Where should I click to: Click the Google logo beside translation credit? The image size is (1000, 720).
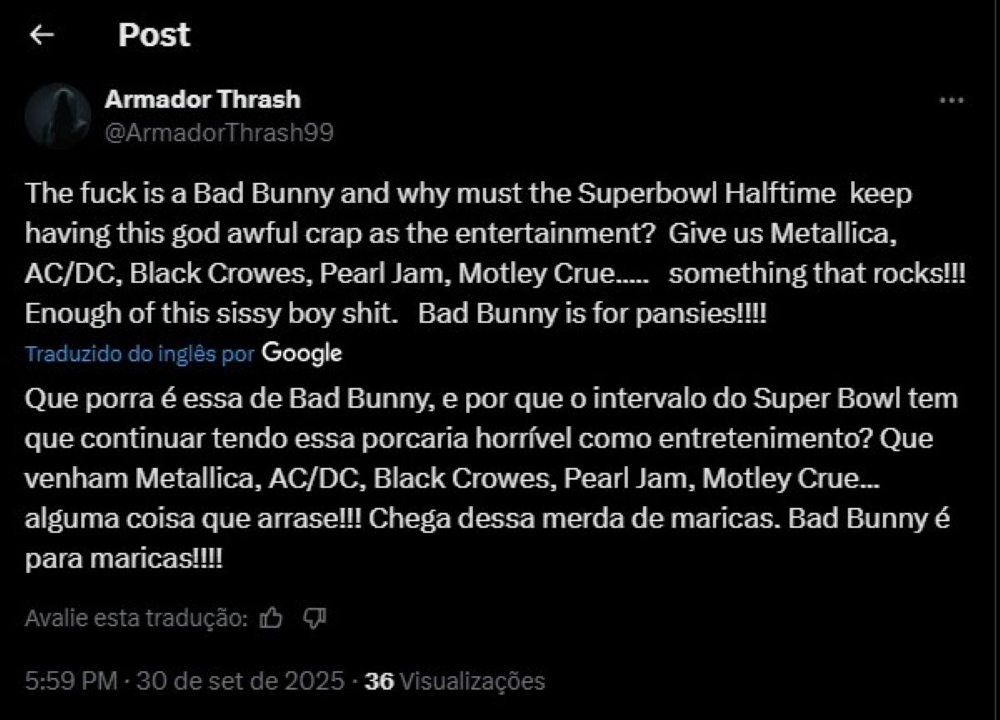pyautogui.click(x=302, y=353)
